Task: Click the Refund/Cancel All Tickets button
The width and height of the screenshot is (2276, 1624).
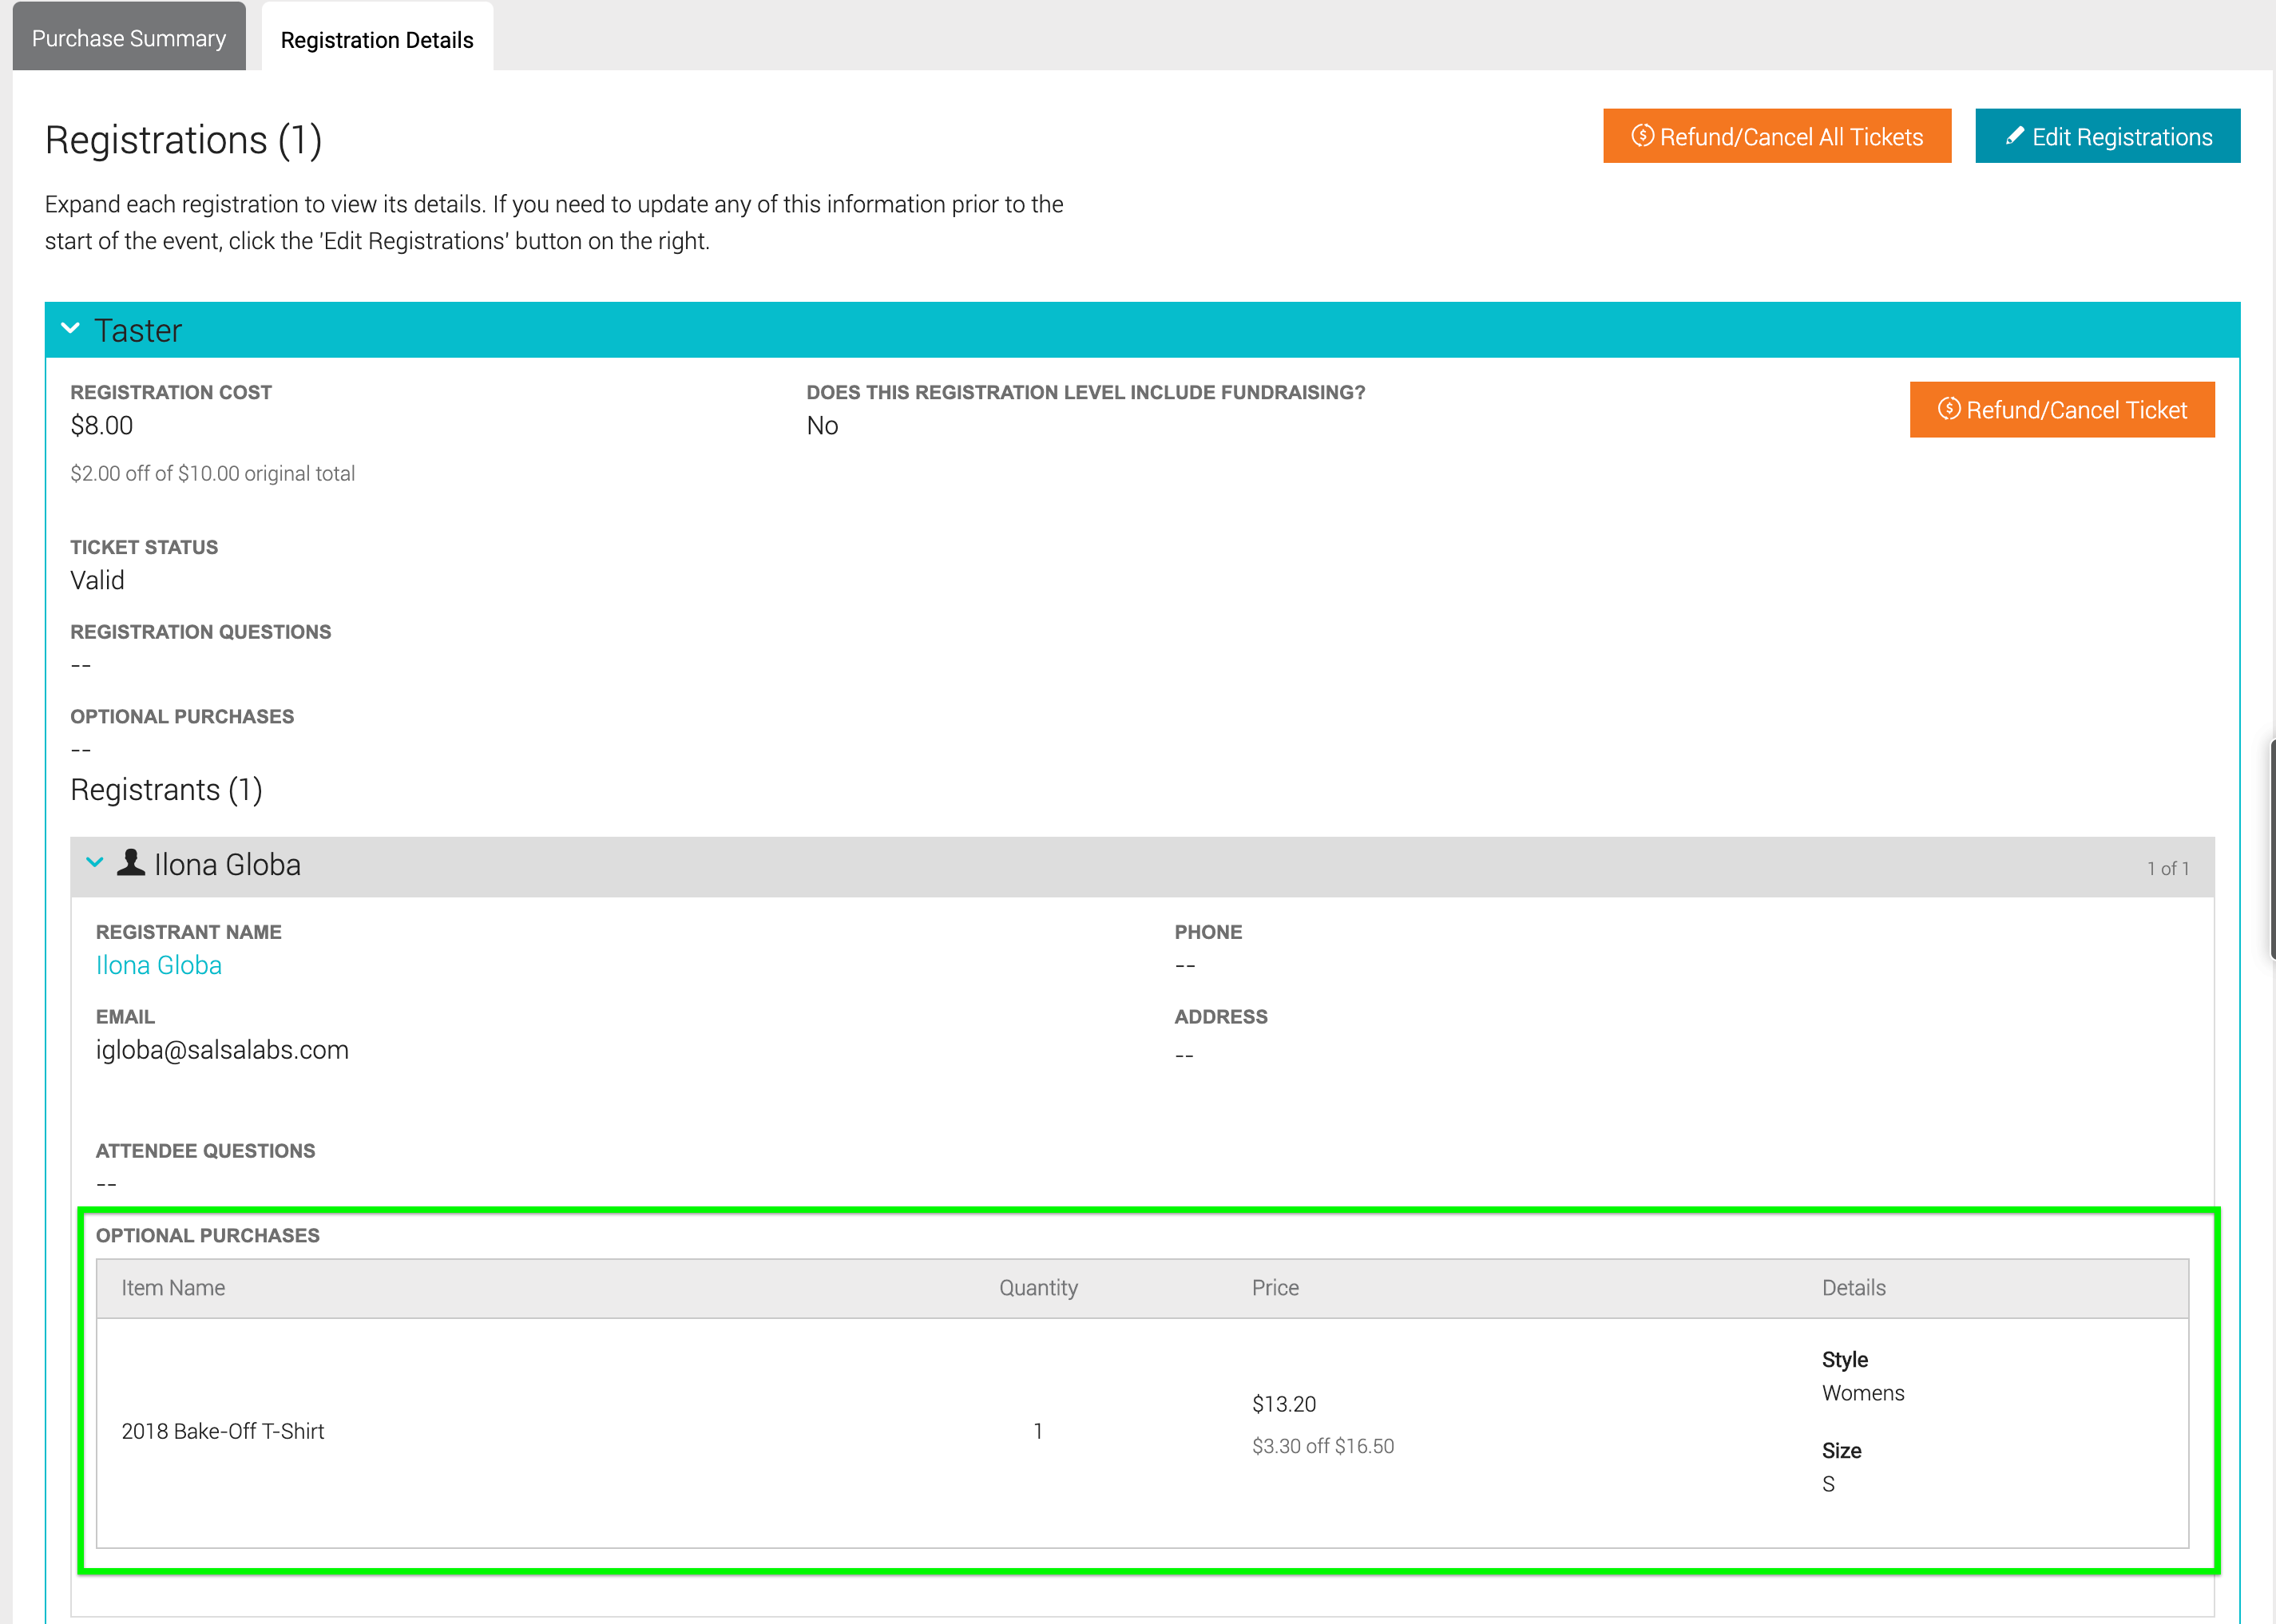Action: 1777,136
